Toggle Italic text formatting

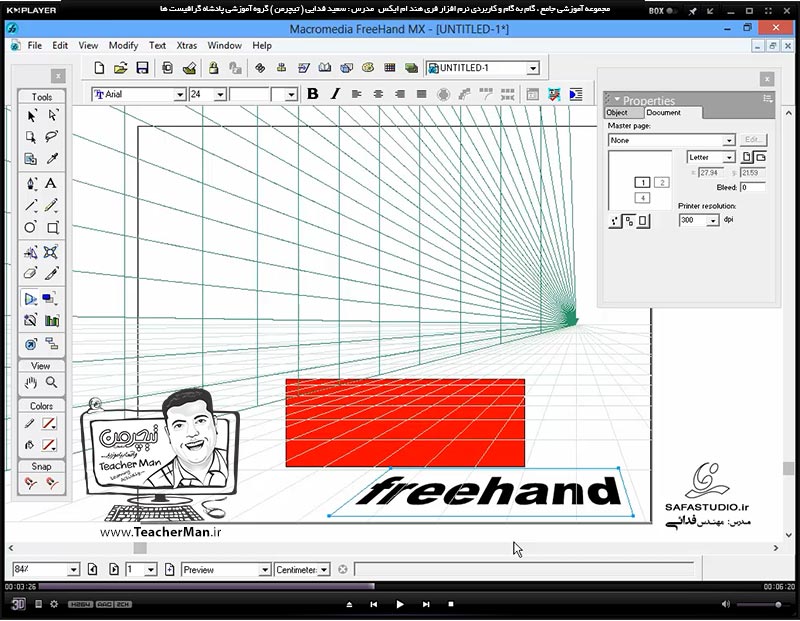click(335, 94)
